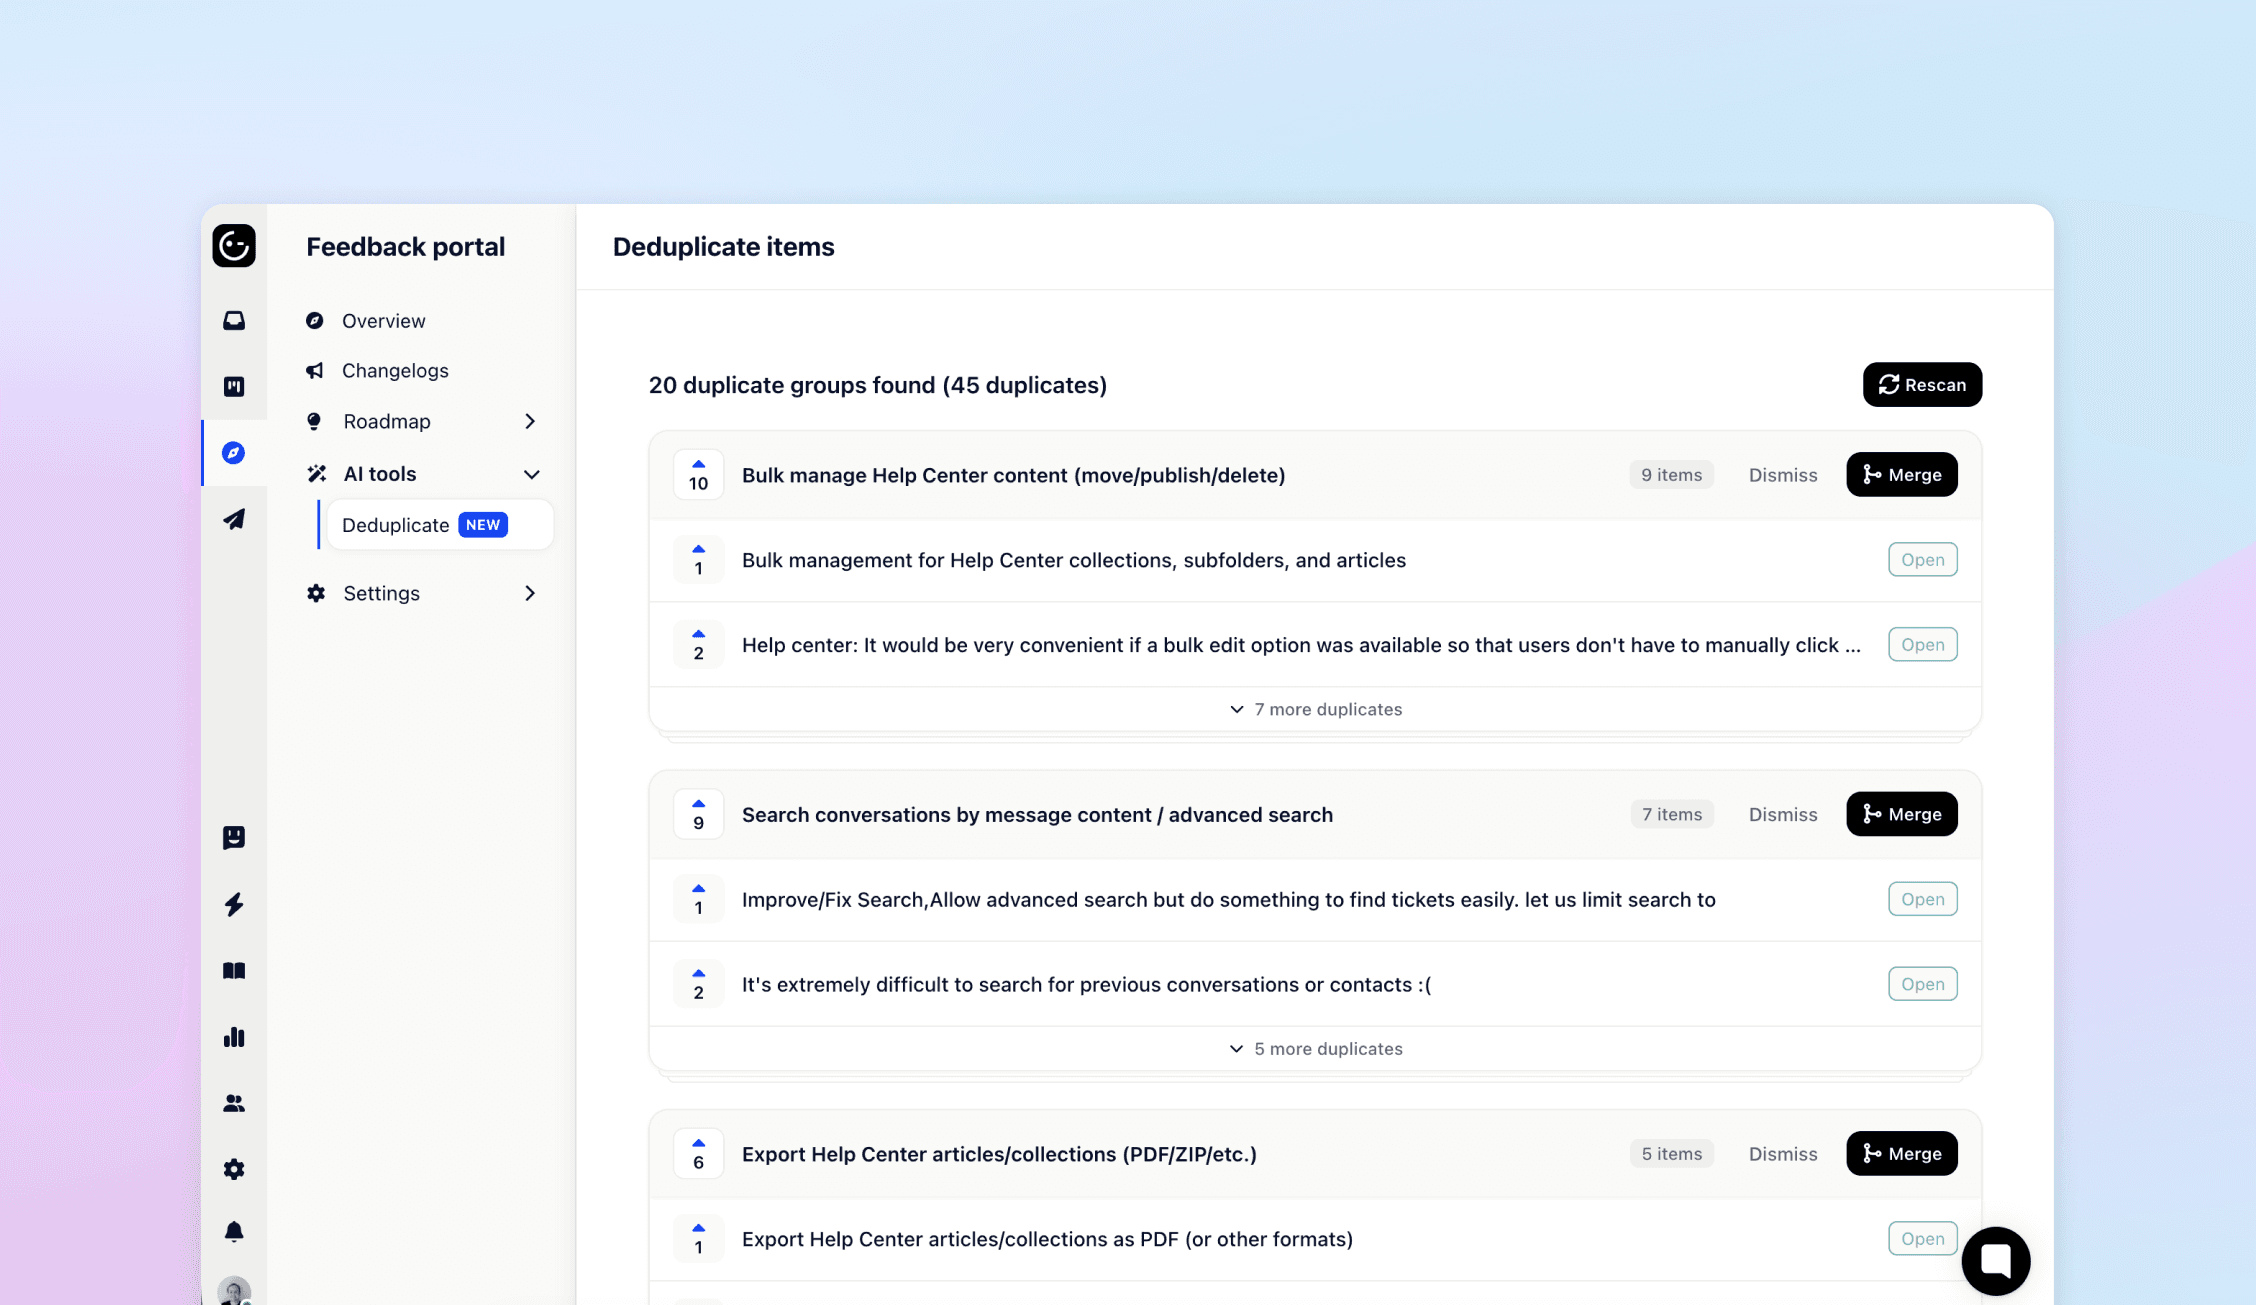Open the Inbox from the left sidebar
Image resolution: width=2256 pixels, height=1305 pixels.
233,320
